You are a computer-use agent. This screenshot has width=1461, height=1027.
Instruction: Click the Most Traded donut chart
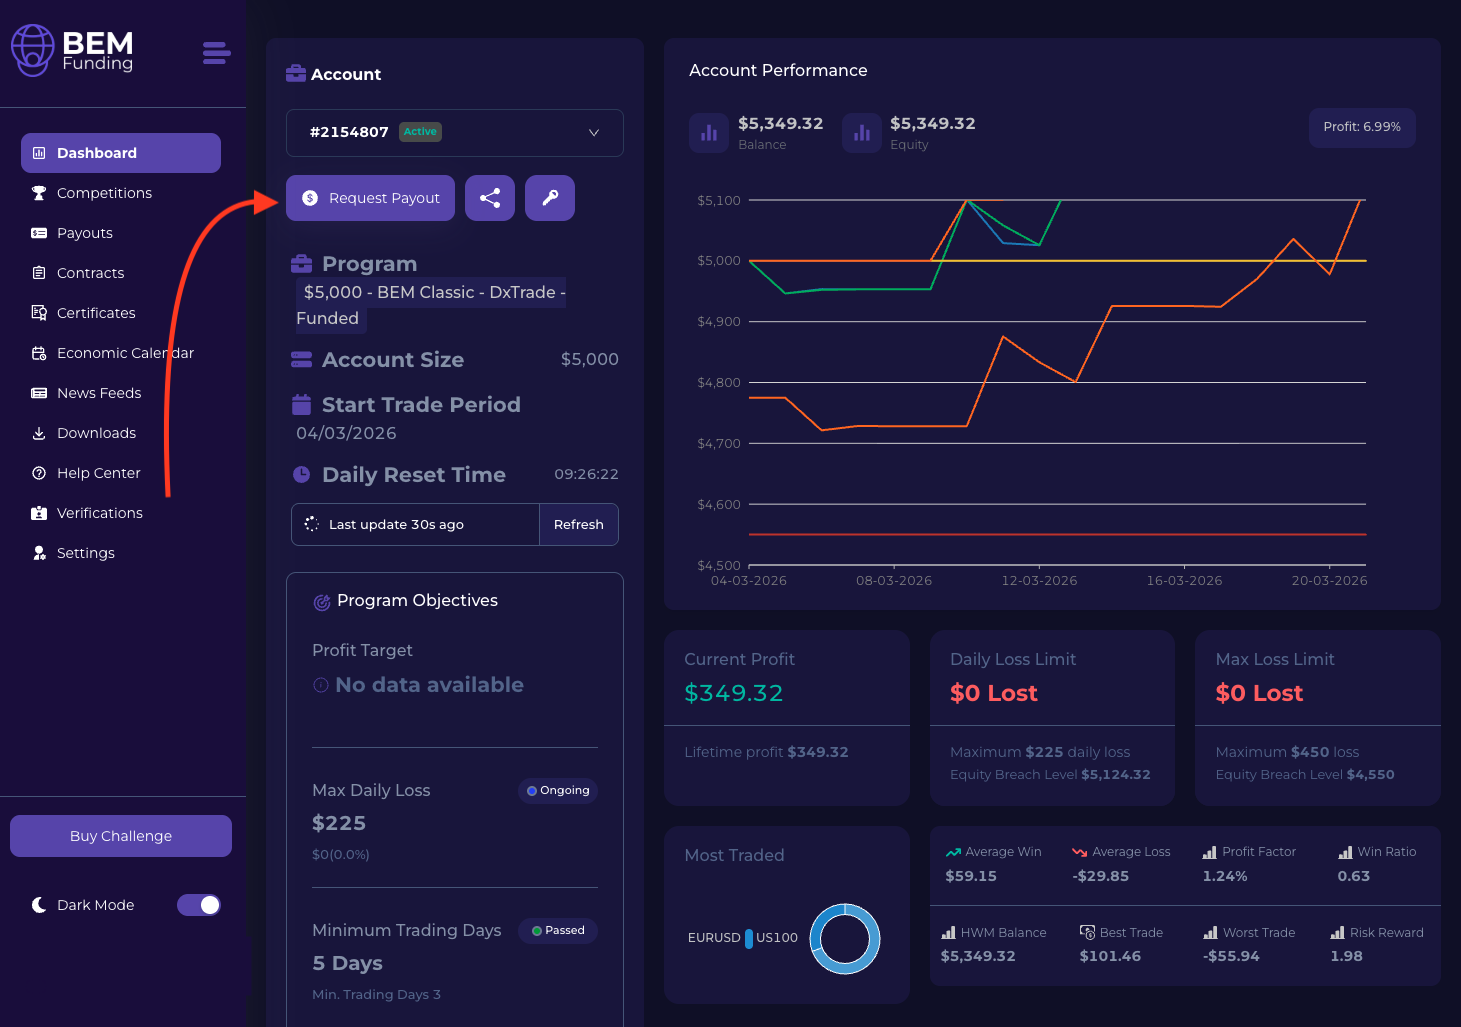tap(845, 938)
